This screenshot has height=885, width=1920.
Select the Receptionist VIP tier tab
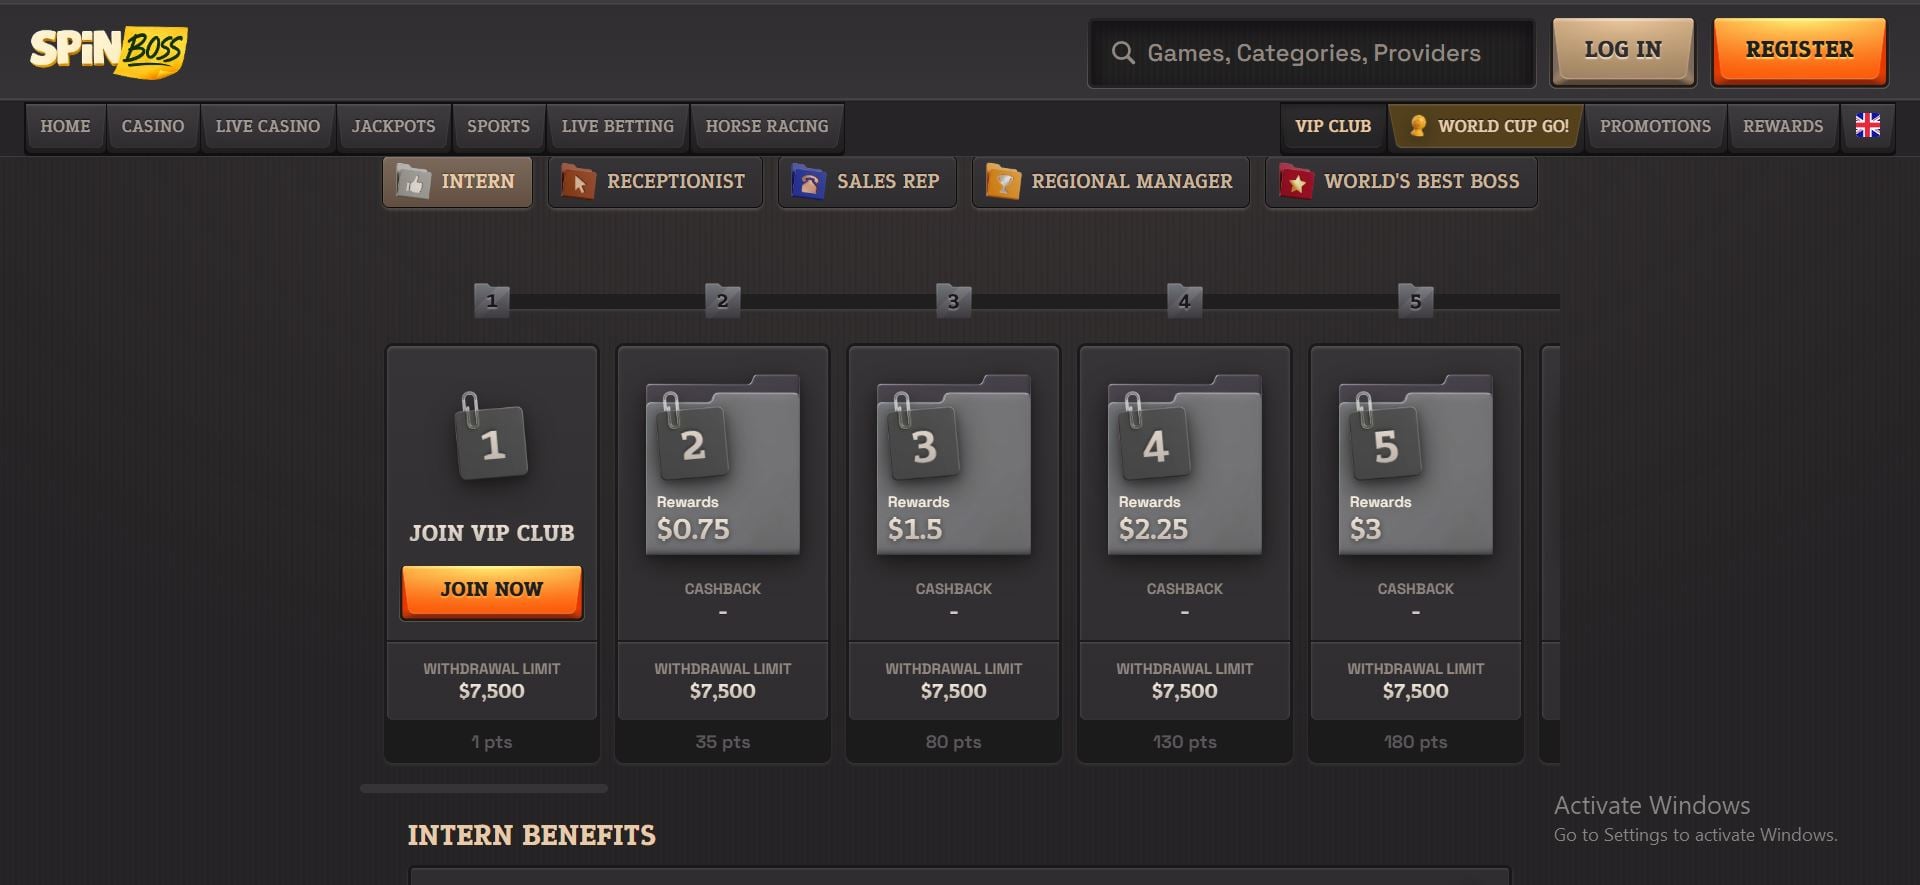[655, 182]
